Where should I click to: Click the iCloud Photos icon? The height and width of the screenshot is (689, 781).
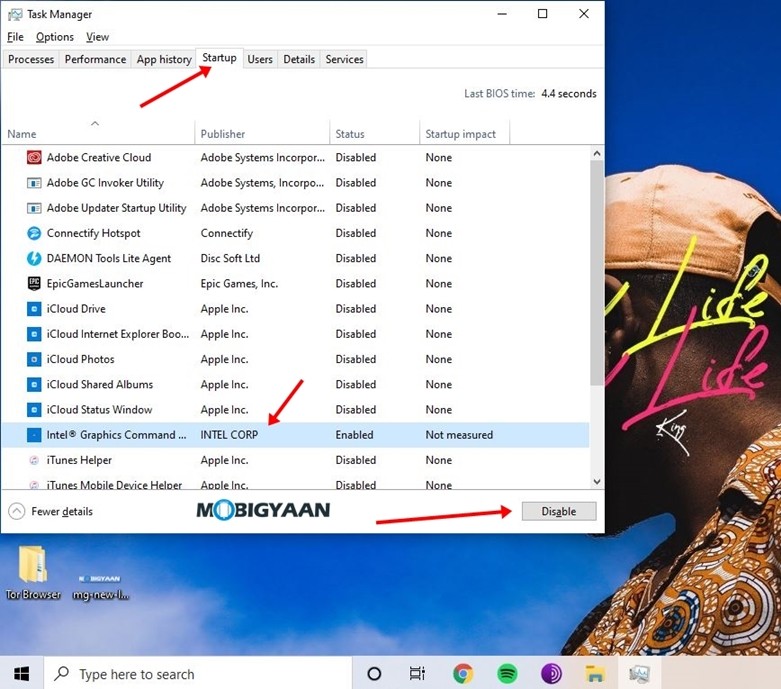point(34,359)
